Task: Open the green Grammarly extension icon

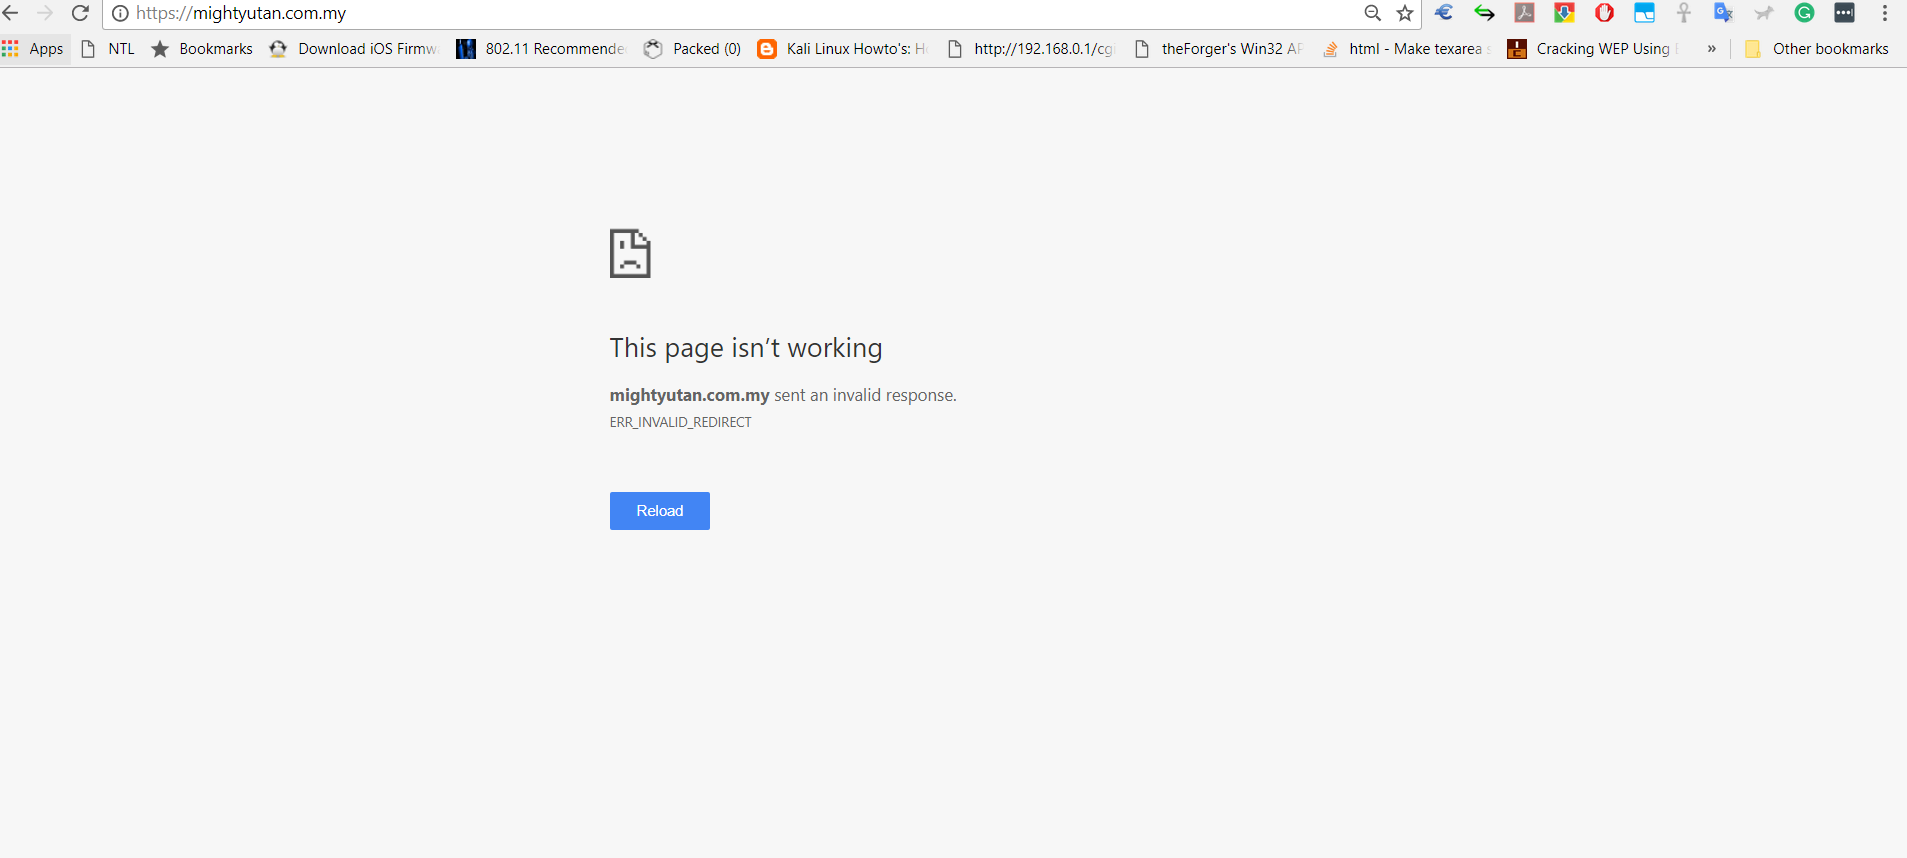Action: (x=1804, y=13)
